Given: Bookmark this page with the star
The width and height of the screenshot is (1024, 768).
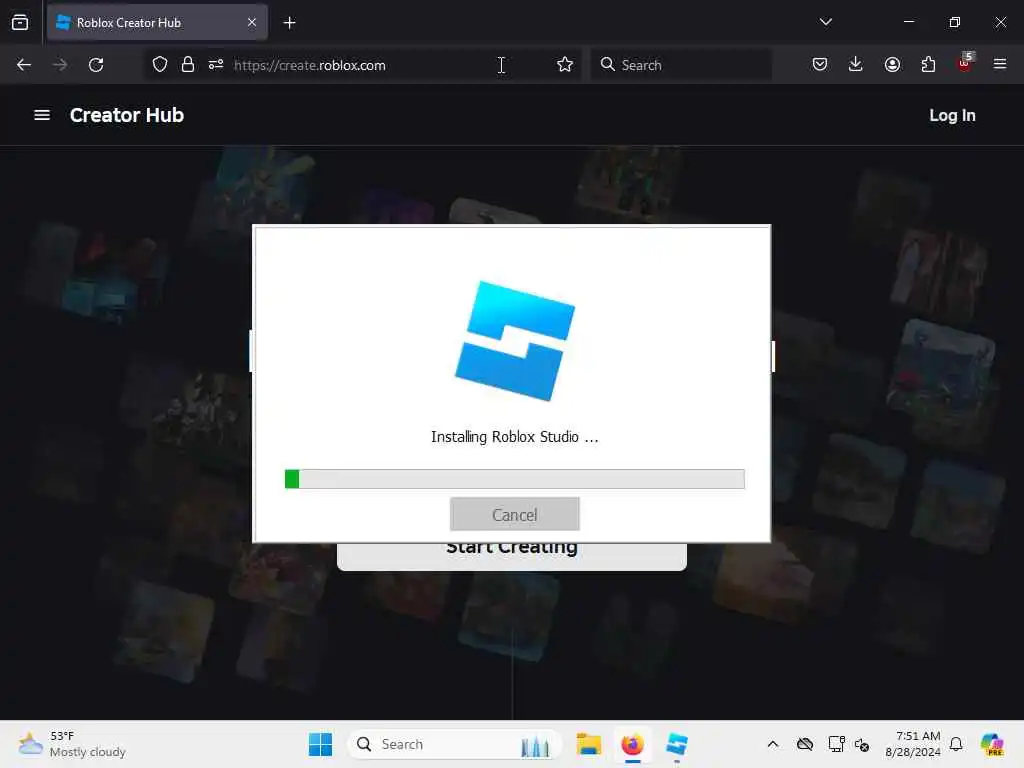Looking at the screenshot, I should coord(565,65).
